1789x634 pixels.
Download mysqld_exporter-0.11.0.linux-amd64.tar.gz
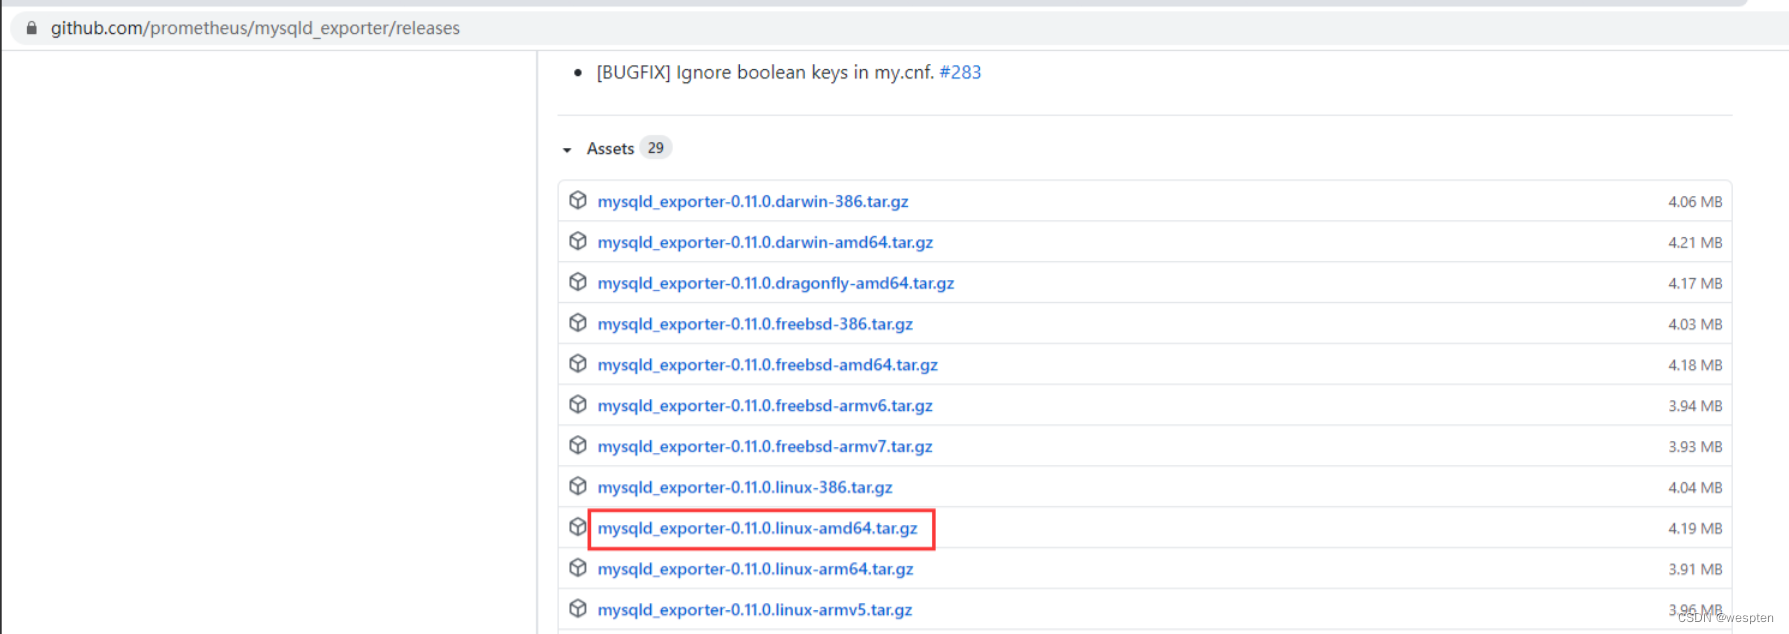tap(757, 528)
